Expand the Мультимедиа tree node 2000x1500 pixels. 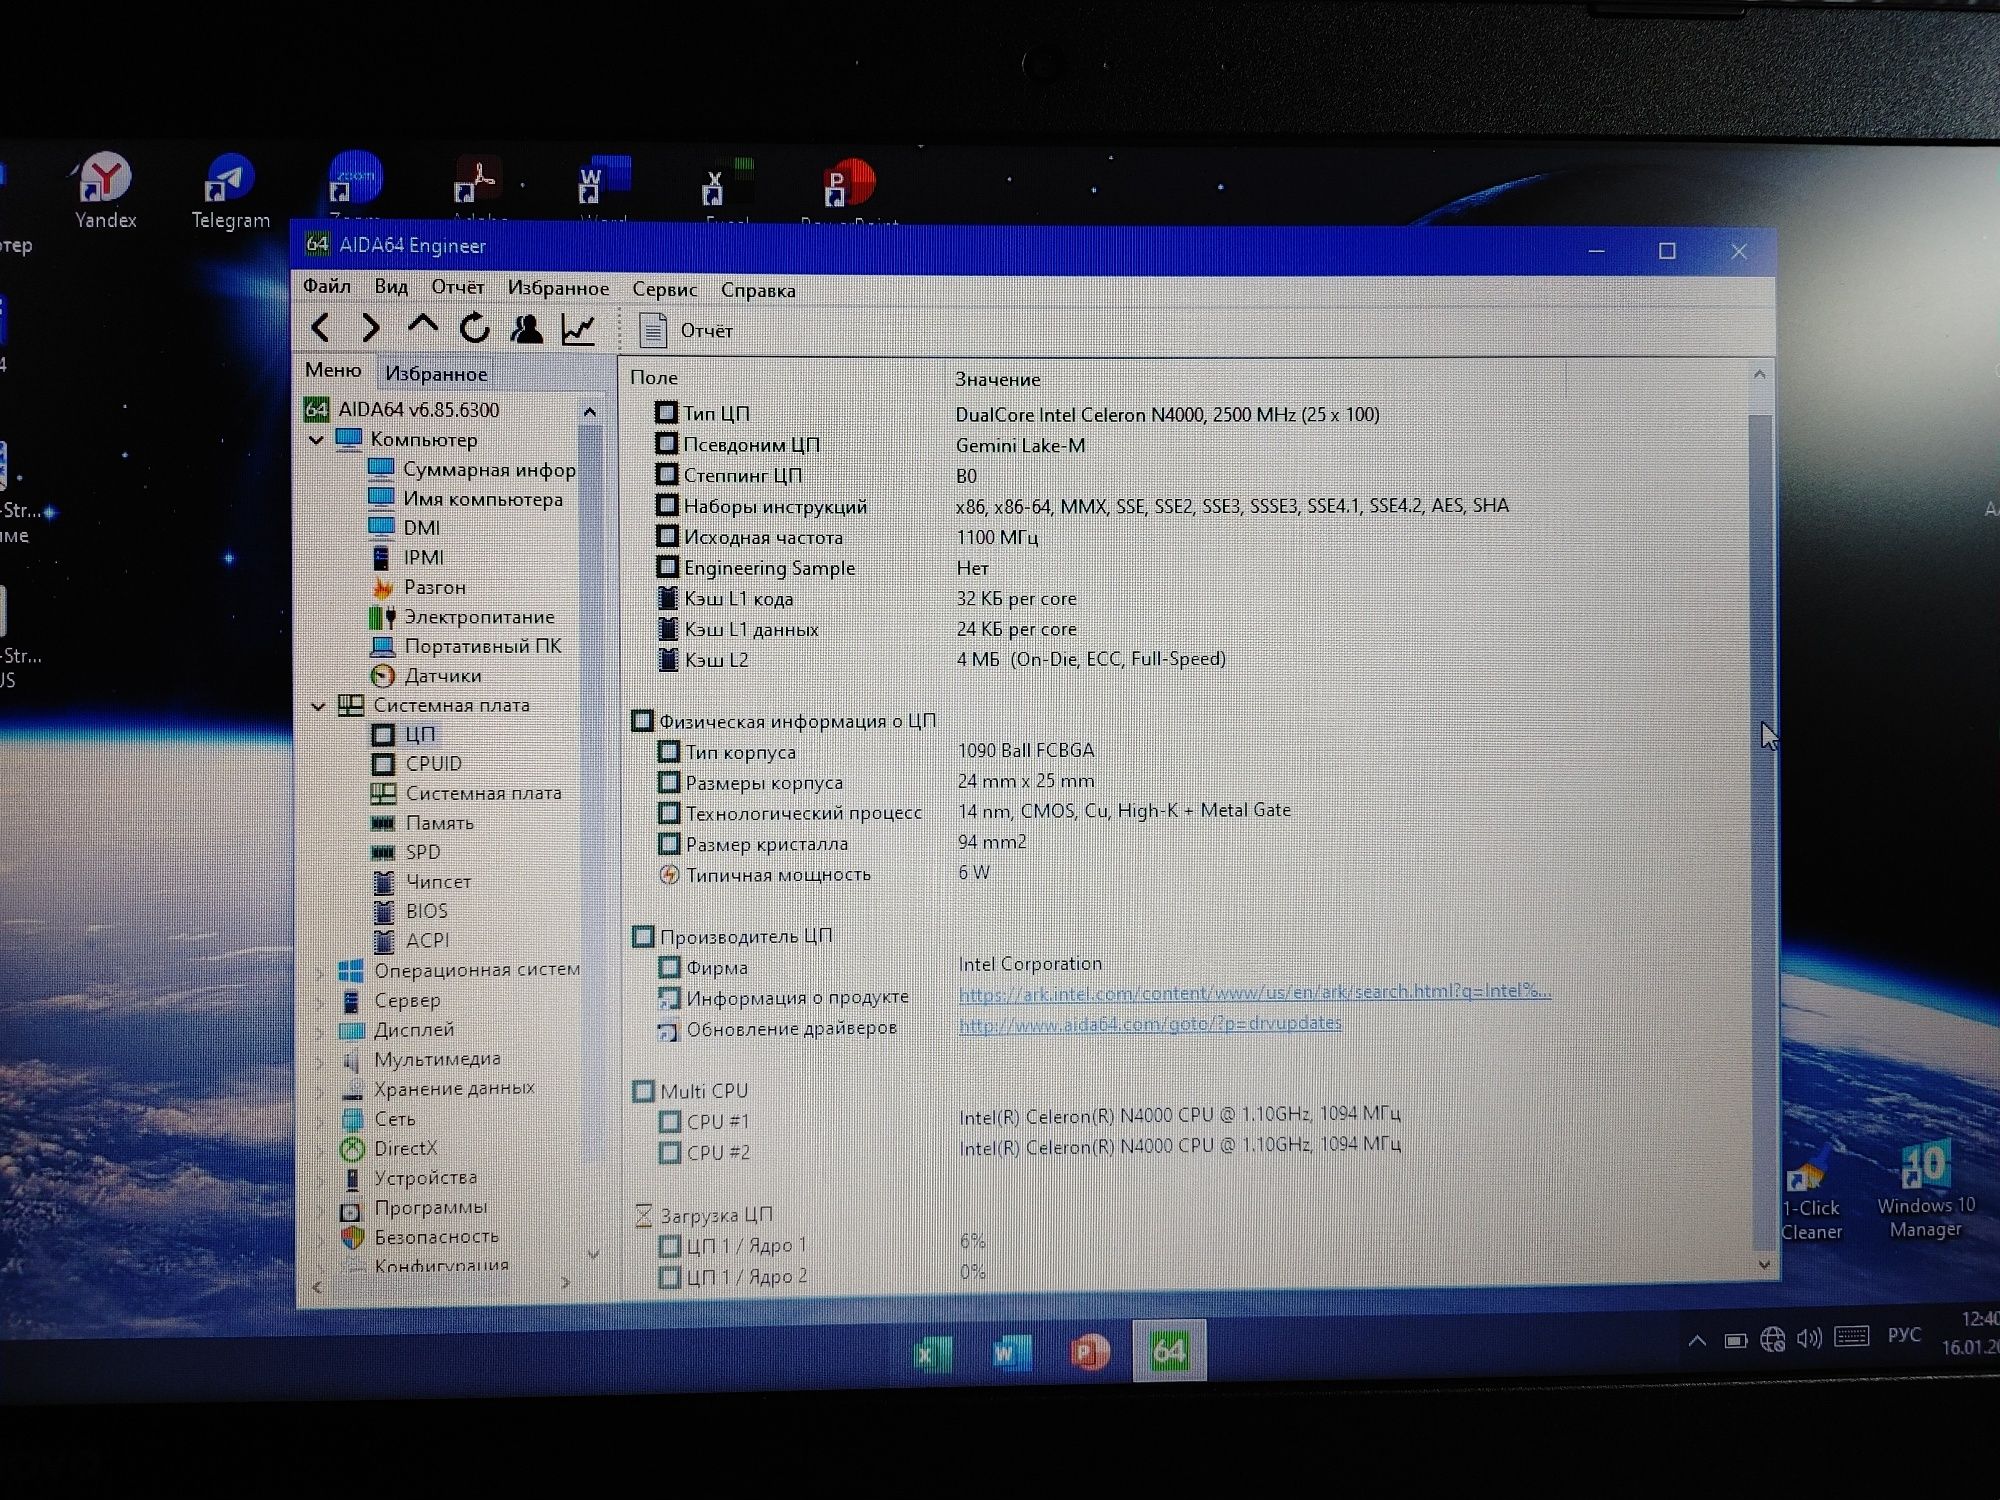click(x=321, y=1060)
